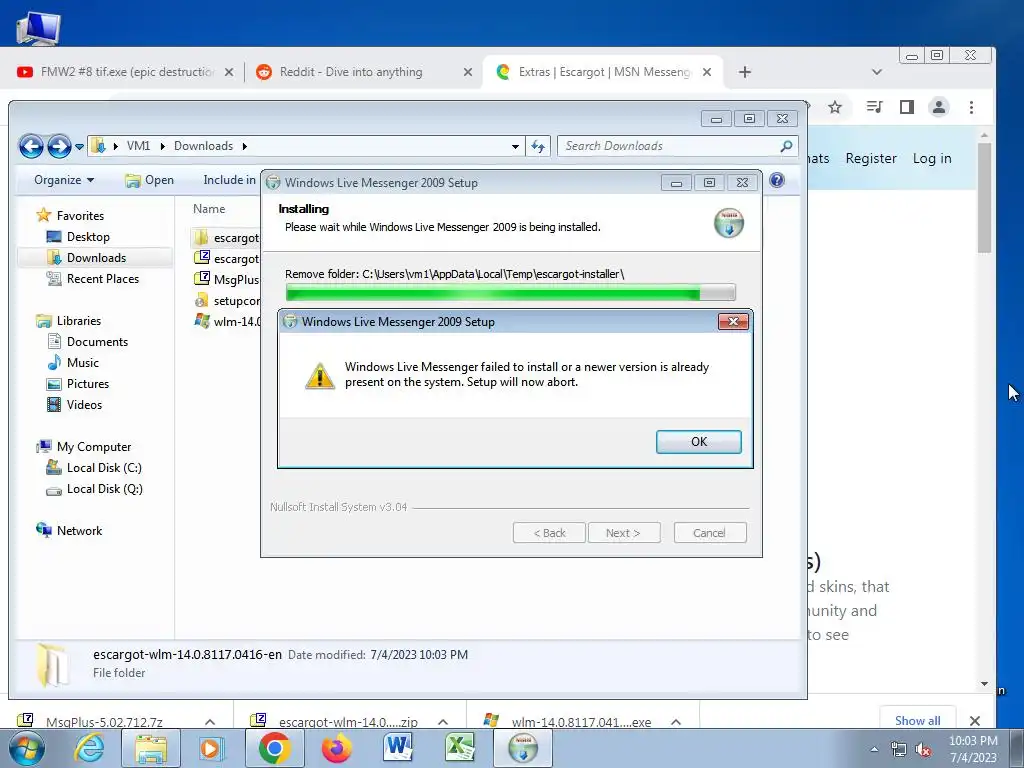The image size is (1024, 768).
Task: Open Firefox from the taskbar
Action: 337,748
